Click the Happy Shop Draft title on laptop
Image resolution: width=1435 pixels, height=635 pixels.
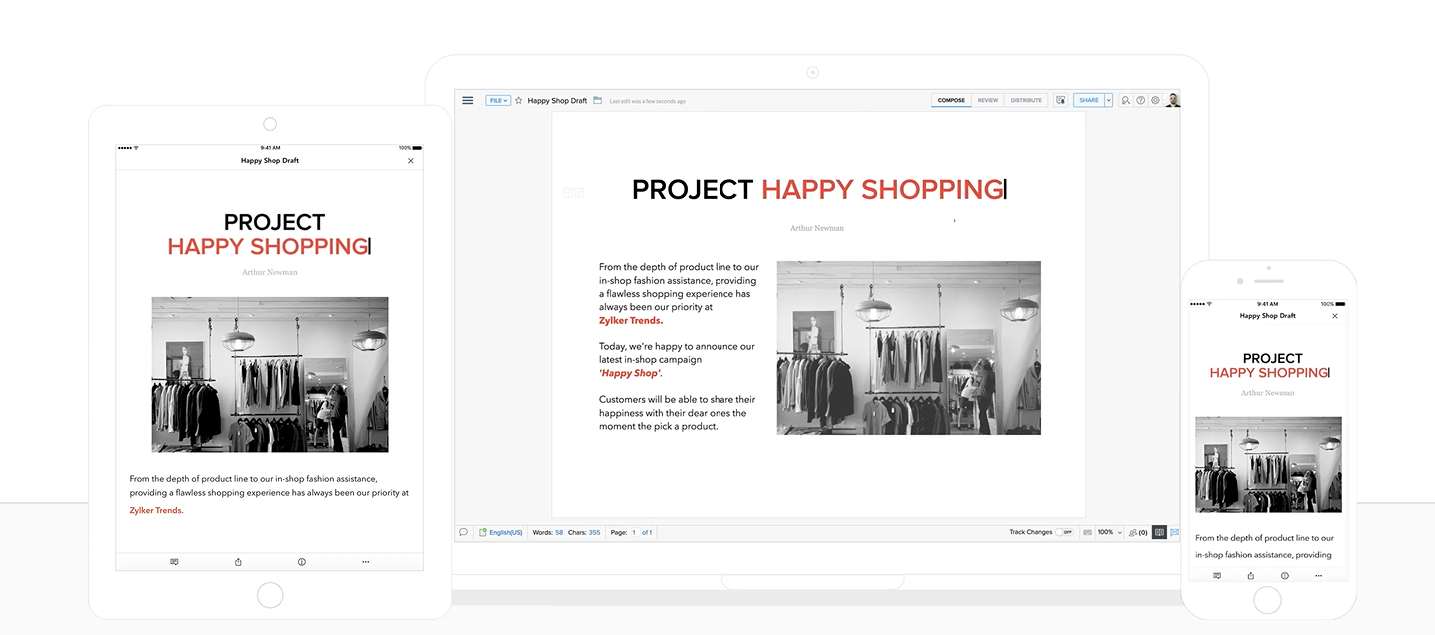(557, 100)
